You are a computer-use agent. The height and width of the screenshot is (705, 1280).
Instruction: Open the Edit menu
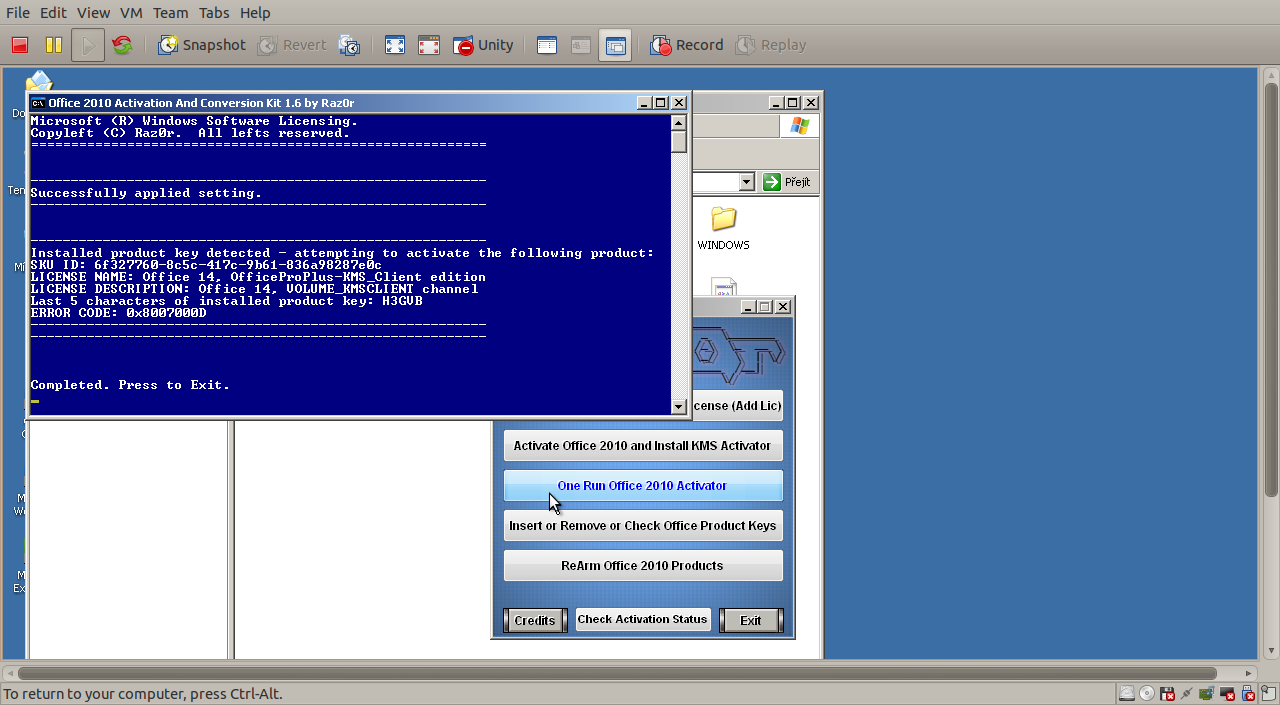pos(53,13)
